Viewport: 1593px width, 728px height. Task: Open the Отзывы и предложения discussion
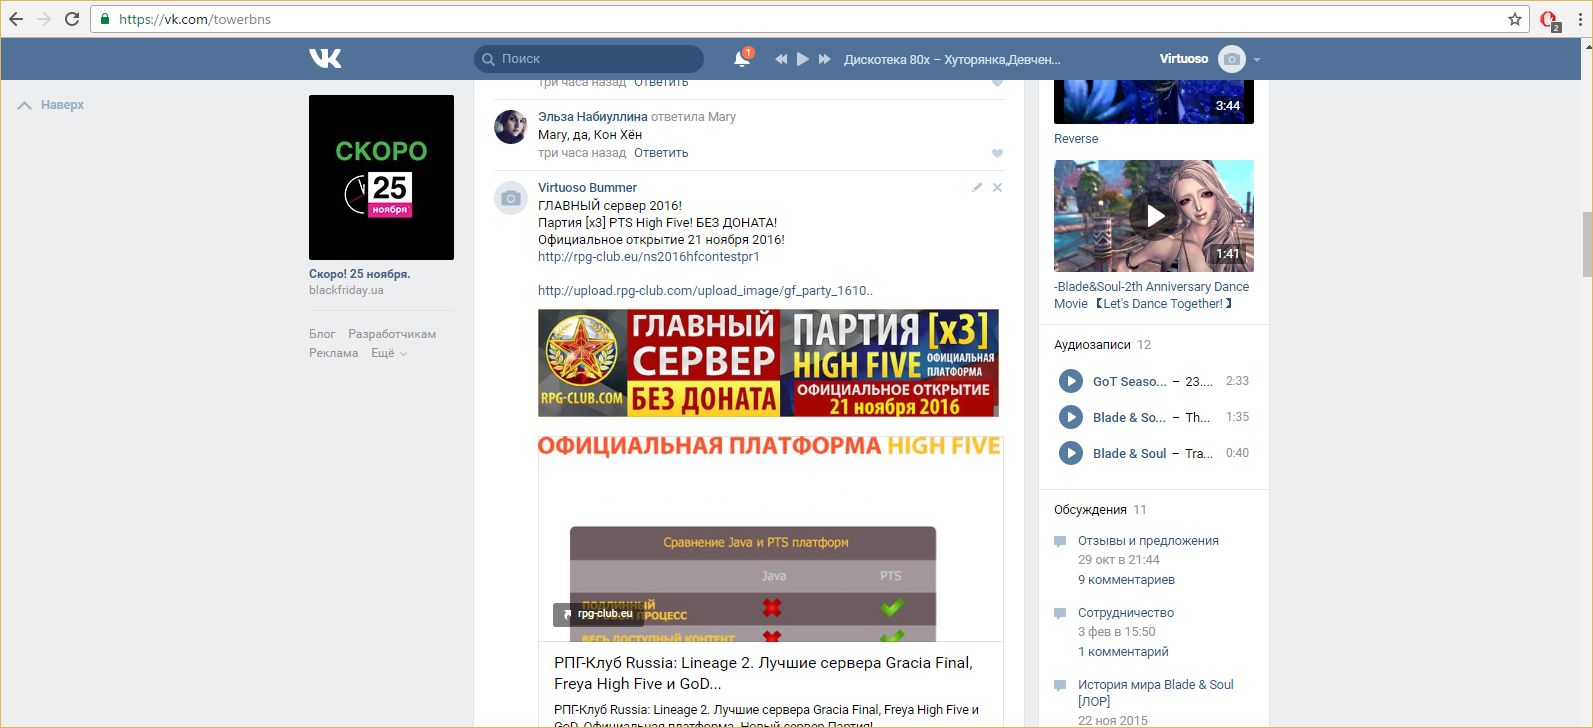1148,541
